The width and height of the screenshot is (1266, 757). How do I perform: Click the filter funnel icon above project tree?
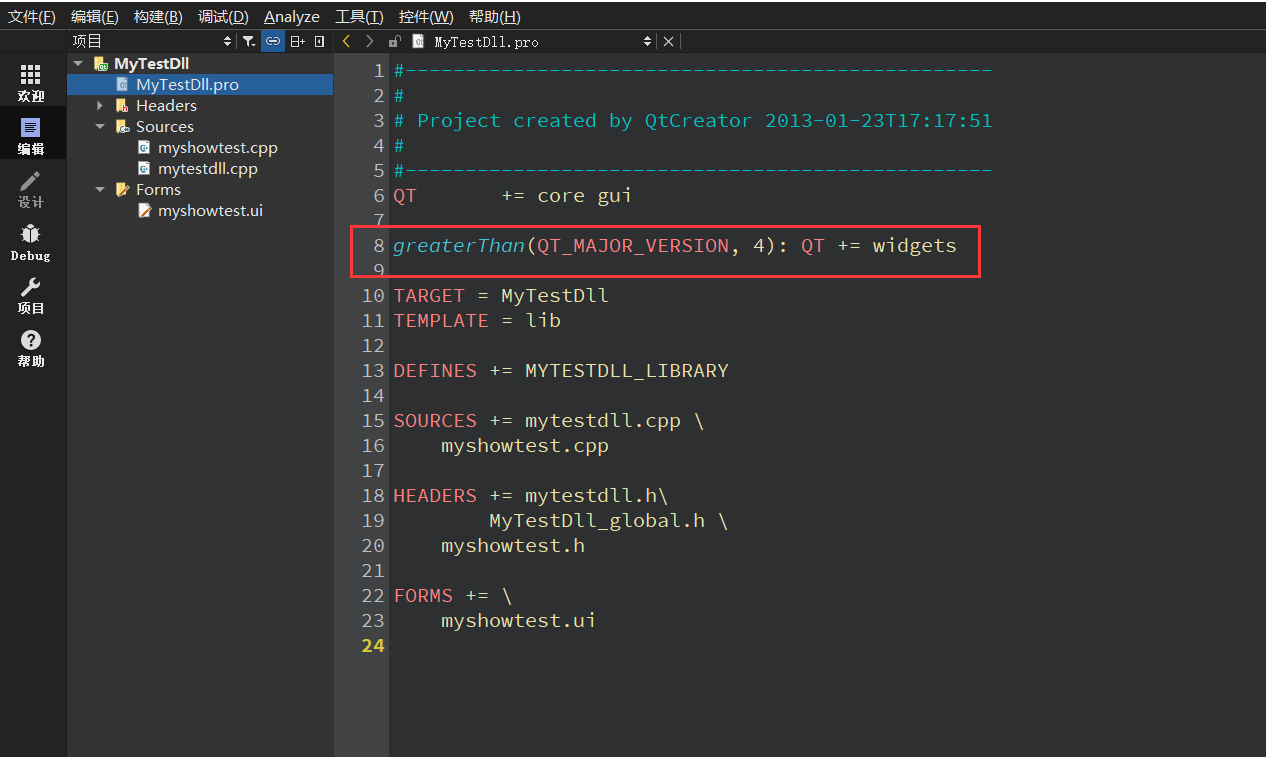[x=248, y=40]
